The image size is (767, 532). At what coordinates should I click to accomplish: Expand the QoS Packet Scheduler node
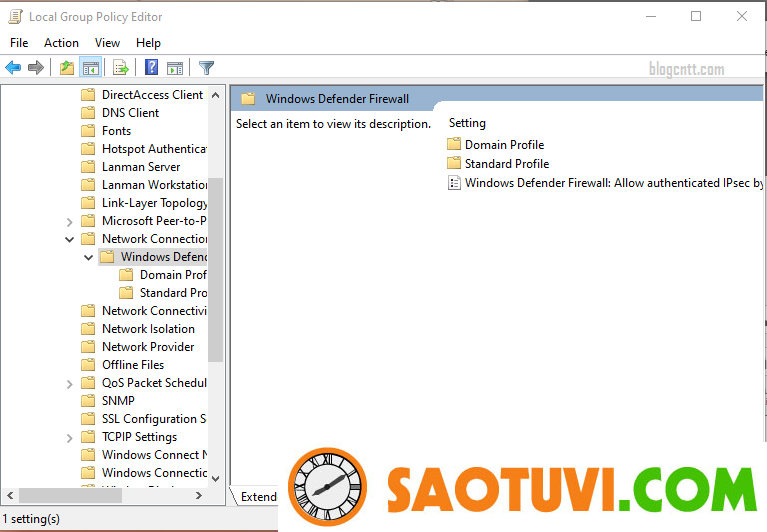tap(69, 384)
